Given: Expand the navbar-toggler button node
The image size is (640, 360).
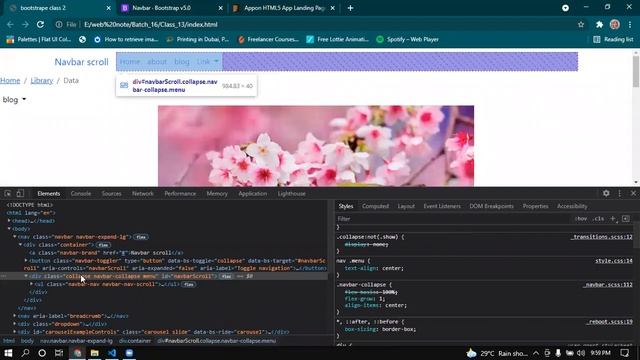Looking at the screenshot, I should tap(26, 260).
